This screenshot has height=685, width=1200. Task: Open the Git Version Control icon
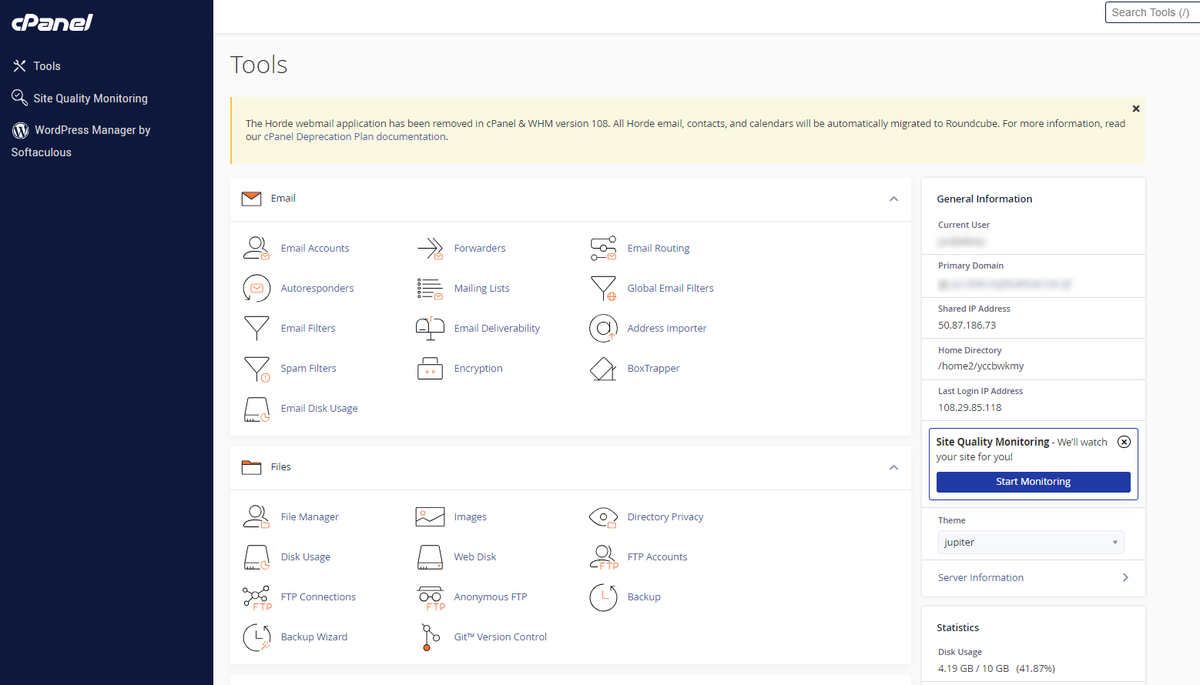point(430,637)
